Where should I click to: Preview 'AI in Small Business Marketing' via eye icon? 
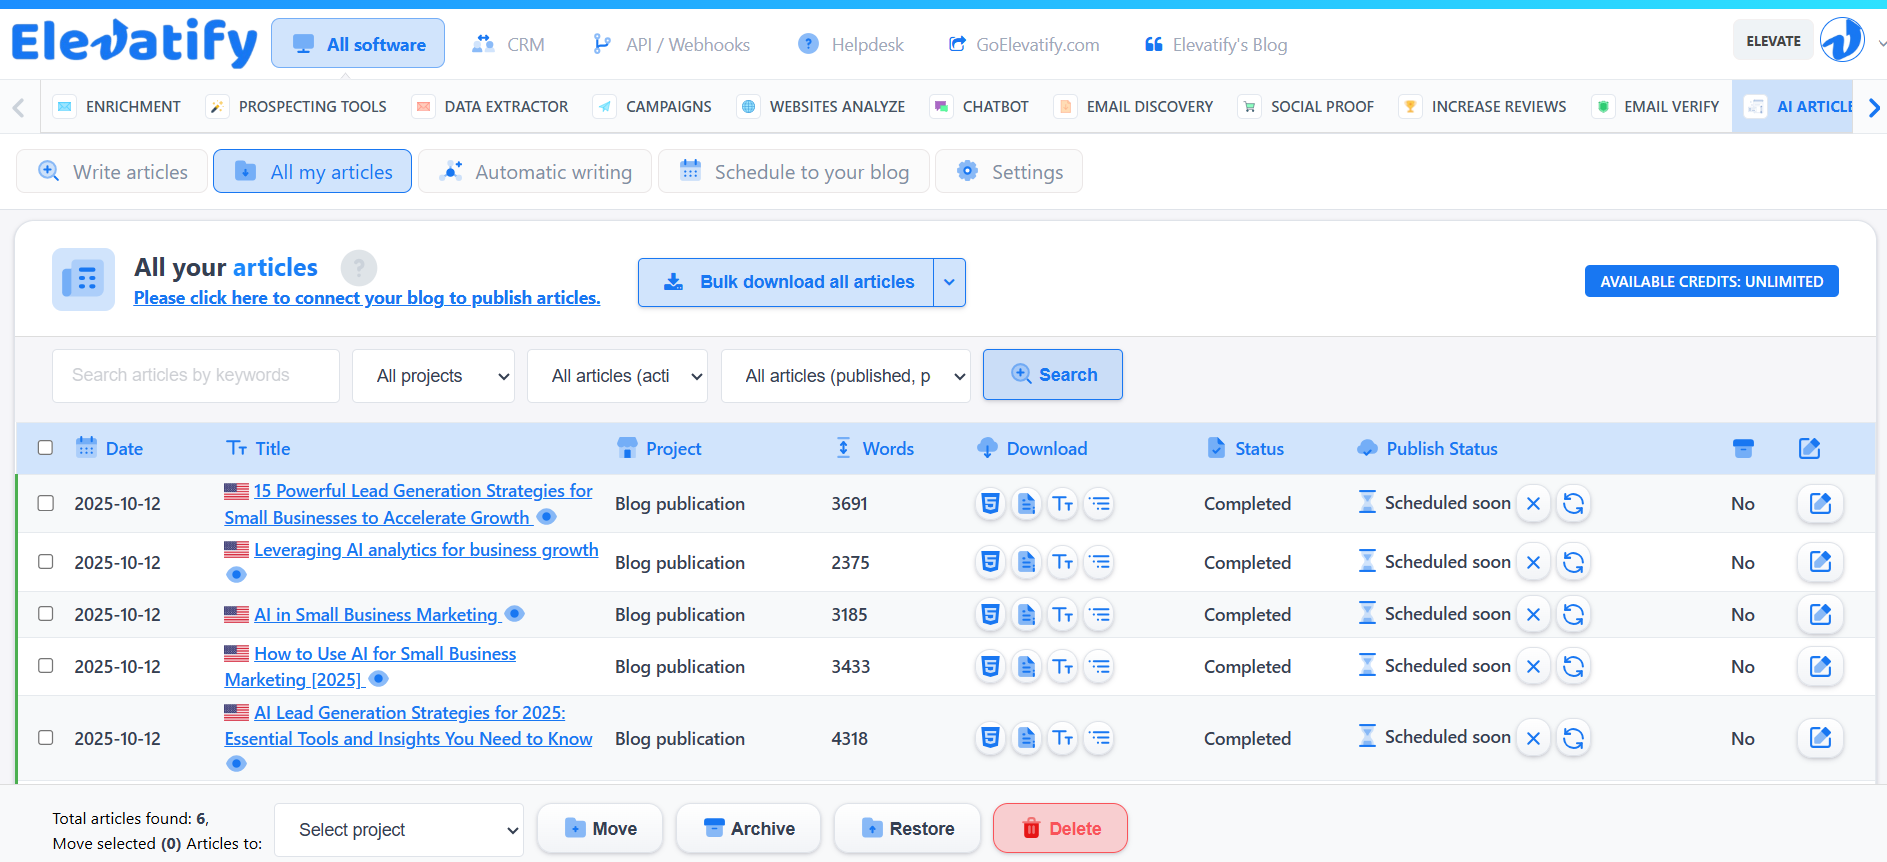point(515,614)
